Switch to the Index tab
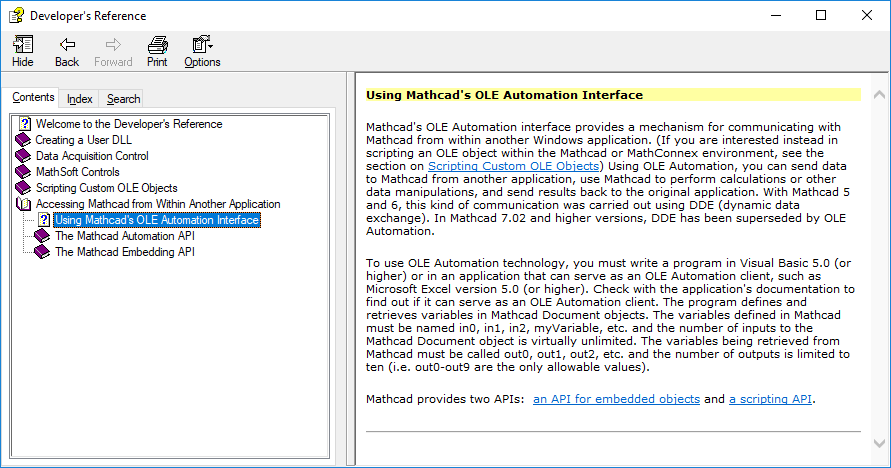891x468 pixels. click(80, 99)
